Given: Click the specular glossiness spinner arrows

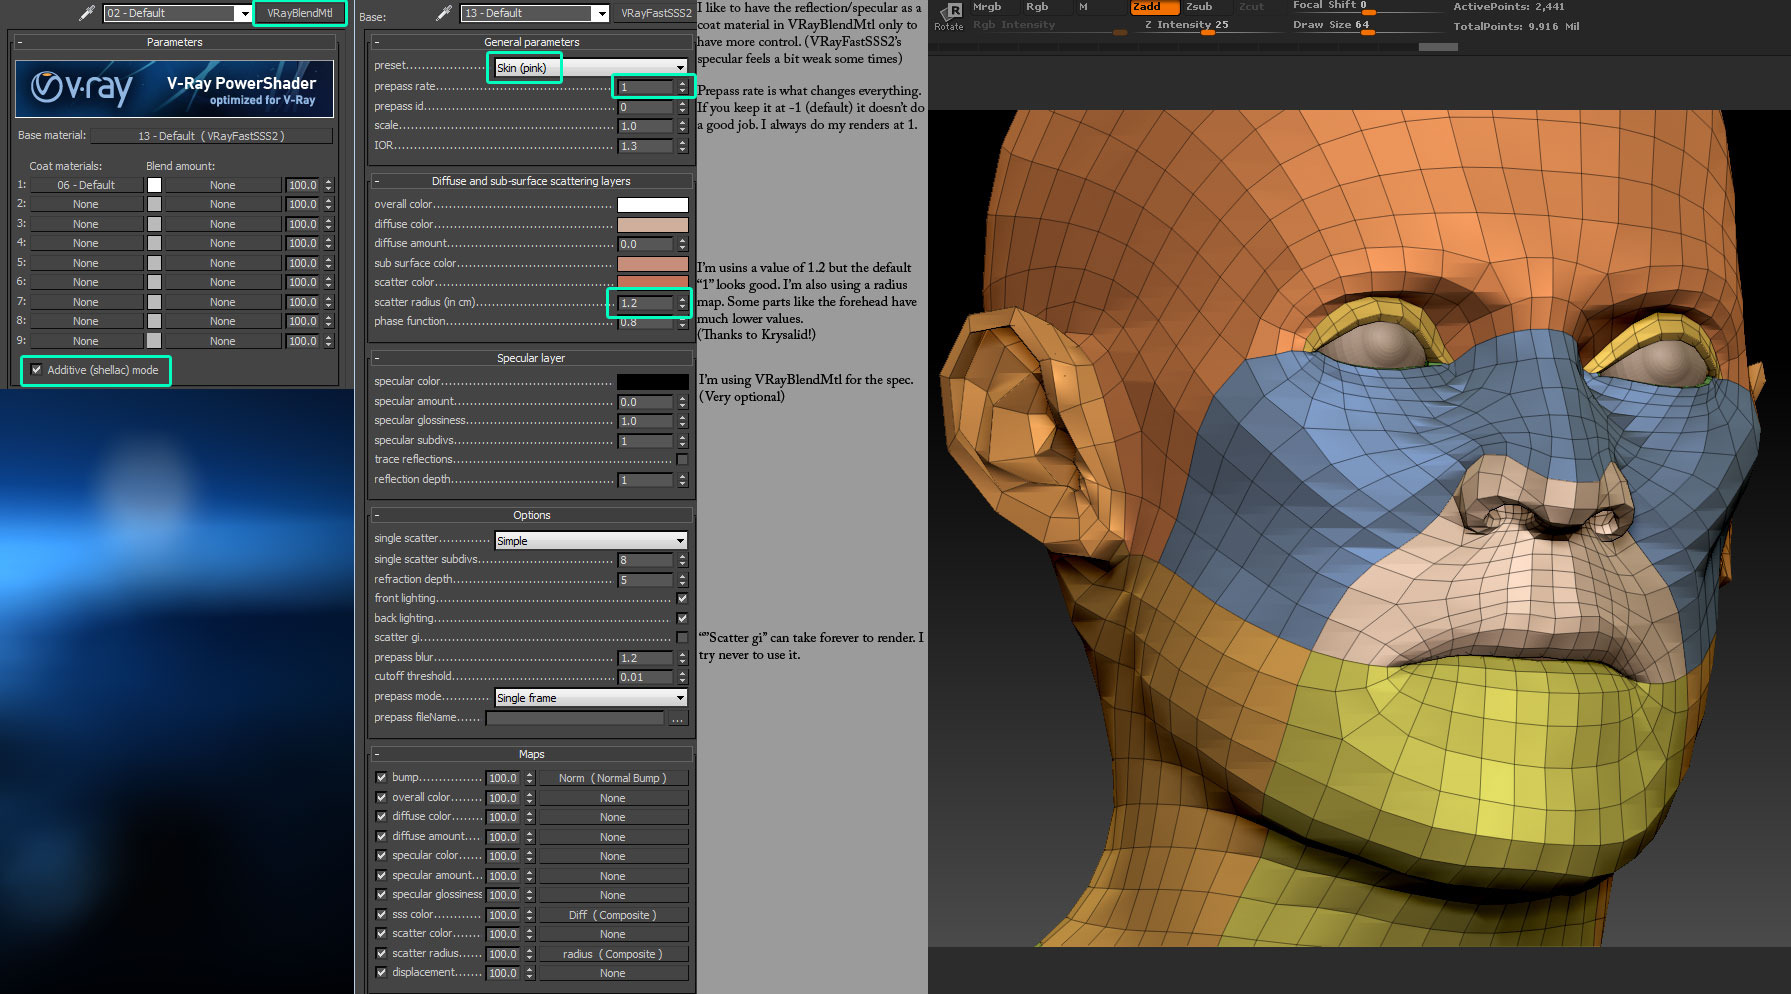Looking at the screenshot, I should point(683,421).
